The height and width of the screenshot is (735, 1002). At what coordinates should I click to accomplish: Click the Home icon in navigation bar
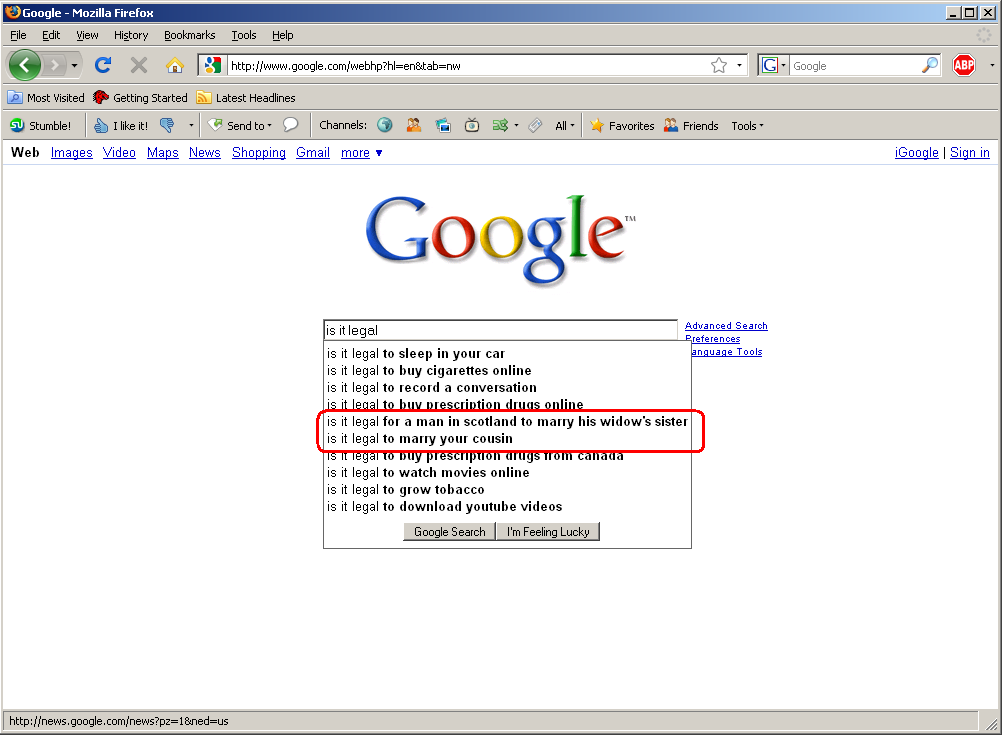[174, 66]
